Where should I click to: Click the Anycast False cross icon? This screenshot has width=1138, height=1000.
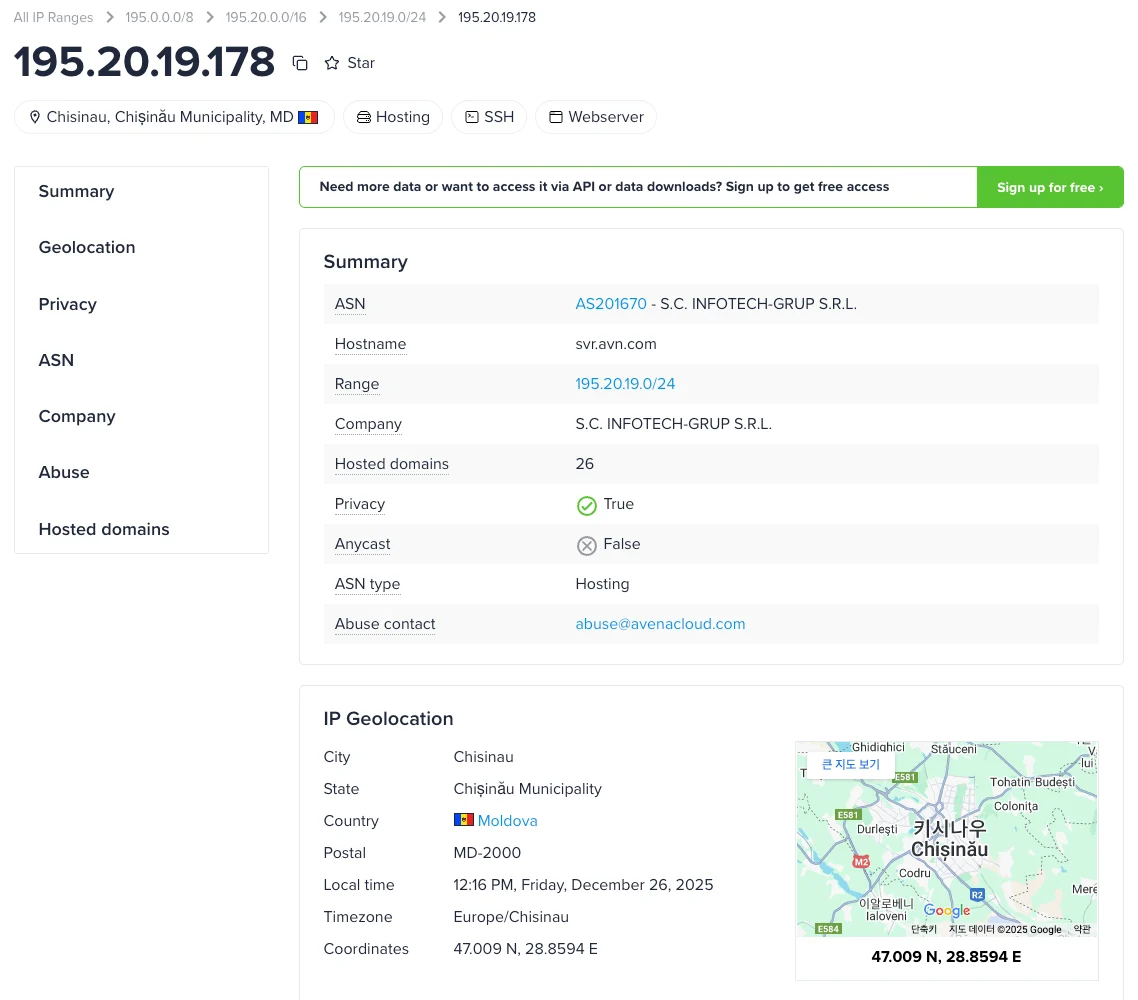(x=587, y=545)
